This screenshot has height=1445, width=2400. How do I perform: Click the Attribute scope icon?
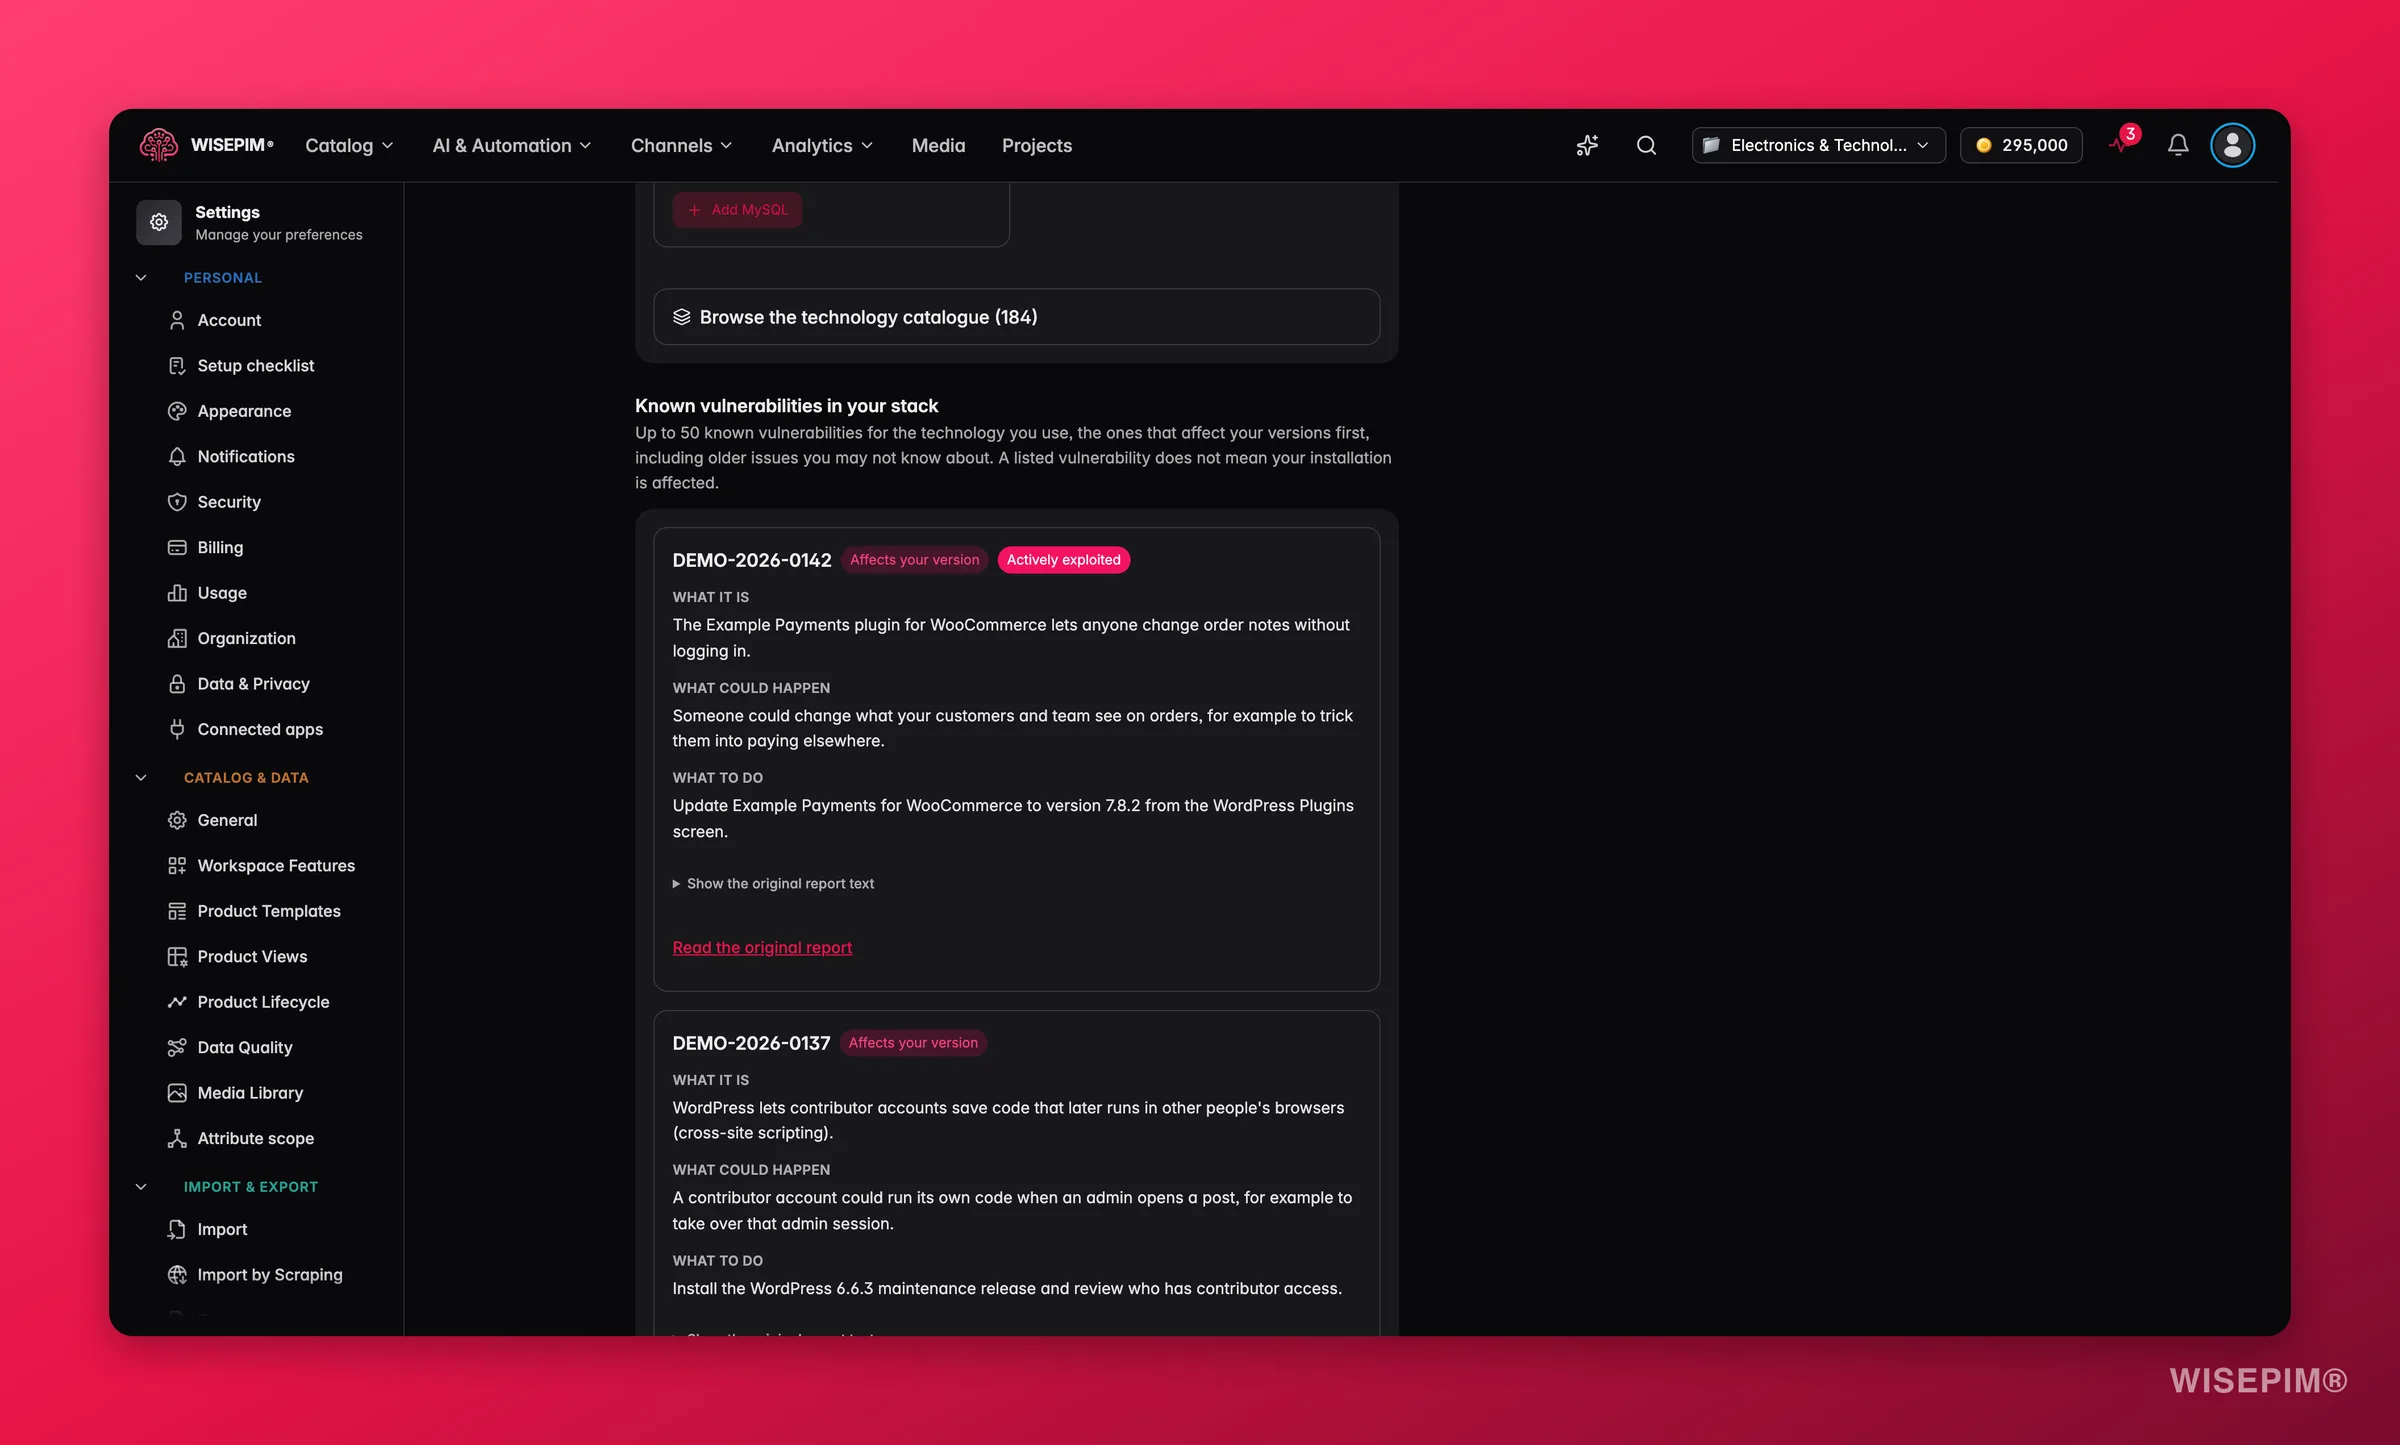pyautogui.click(x=177, y=1139)
